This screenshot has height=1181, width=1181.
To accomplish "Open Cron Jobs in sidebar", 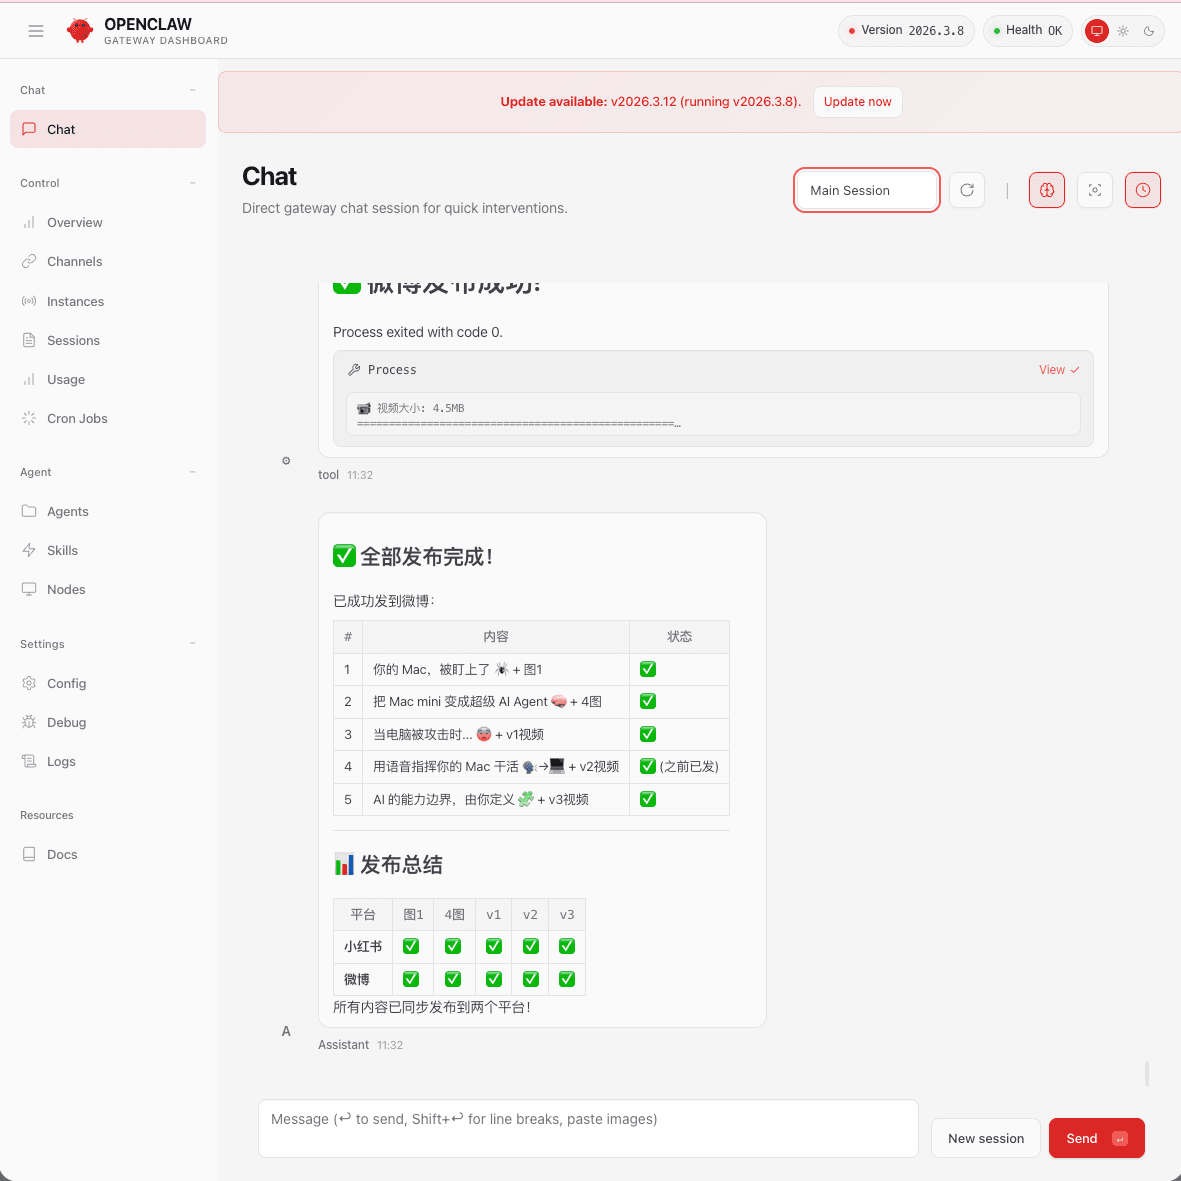I will (77, 419).
